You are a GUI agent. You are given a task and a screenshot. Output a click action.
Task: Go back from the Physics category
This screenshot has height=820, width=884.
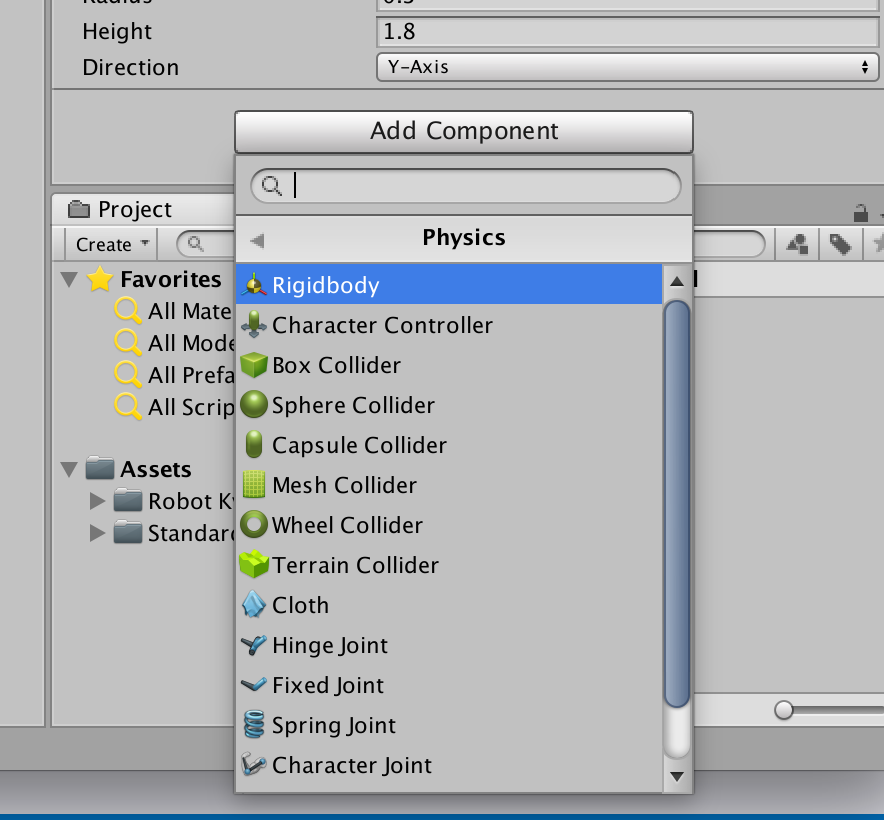pyautogui.click(x=253, y=239)
